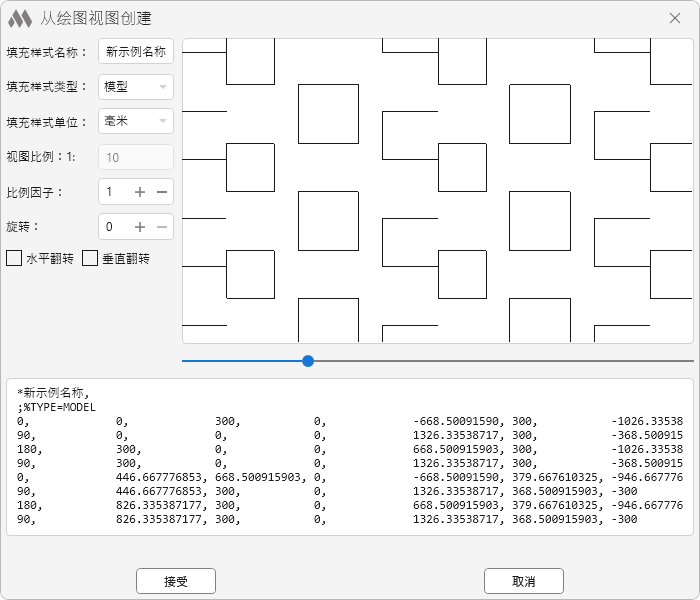Decrease 比例因子 with the minus icon
The image size is (700, 600).
pyautogui.click(x=161, y=192)
